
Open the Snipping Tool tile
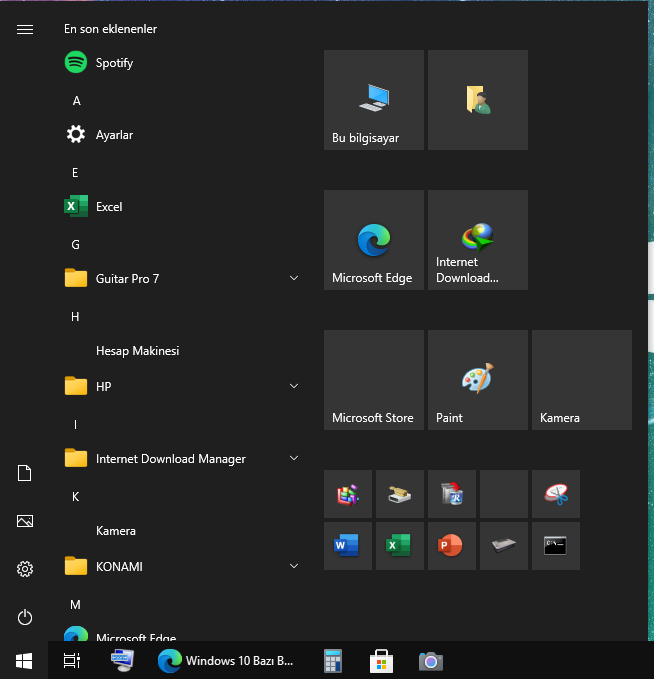click(x=555, y=493)
